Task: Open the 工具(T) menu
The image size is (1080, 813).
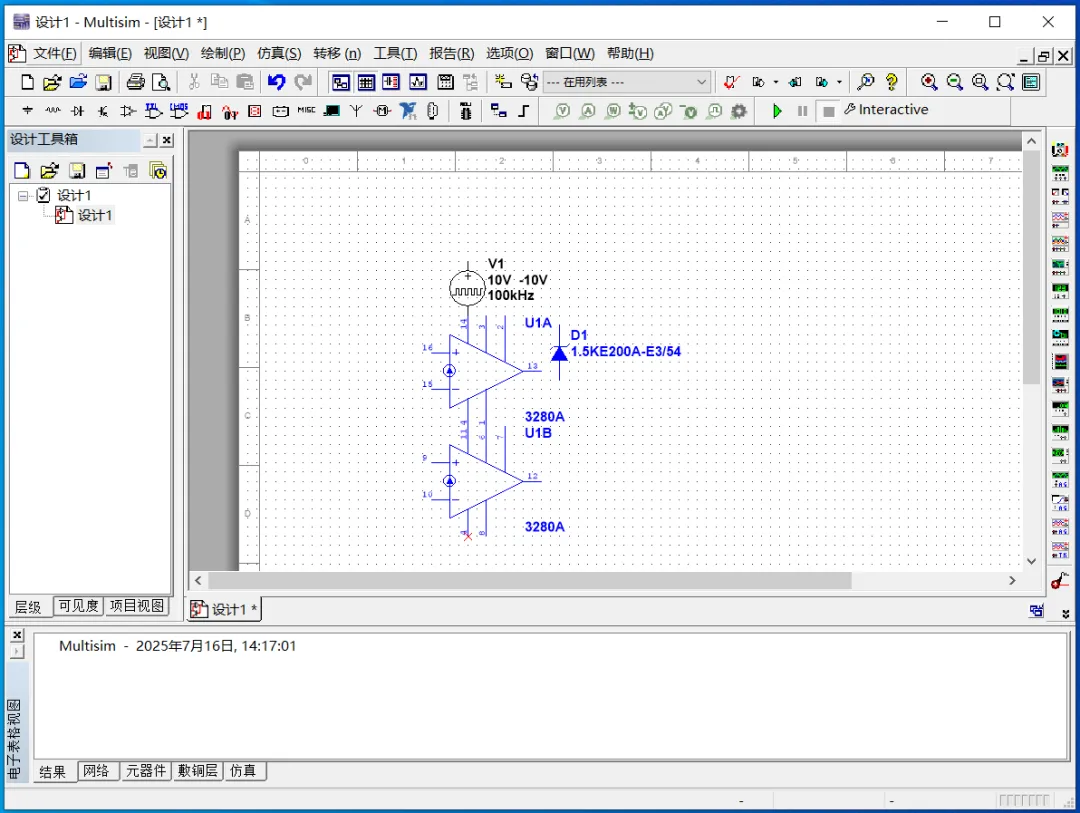Action: point(395,53)
